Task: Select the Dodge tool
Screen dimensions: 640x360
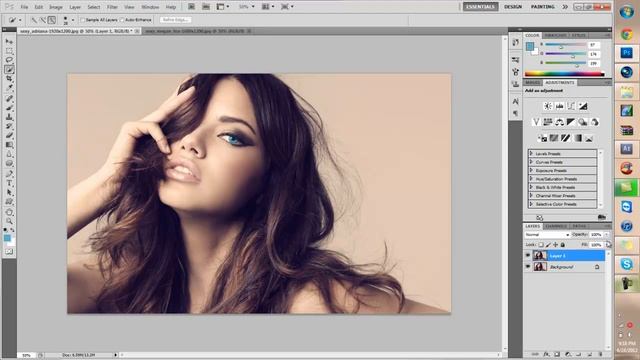Action: click(x=9, y=163)
